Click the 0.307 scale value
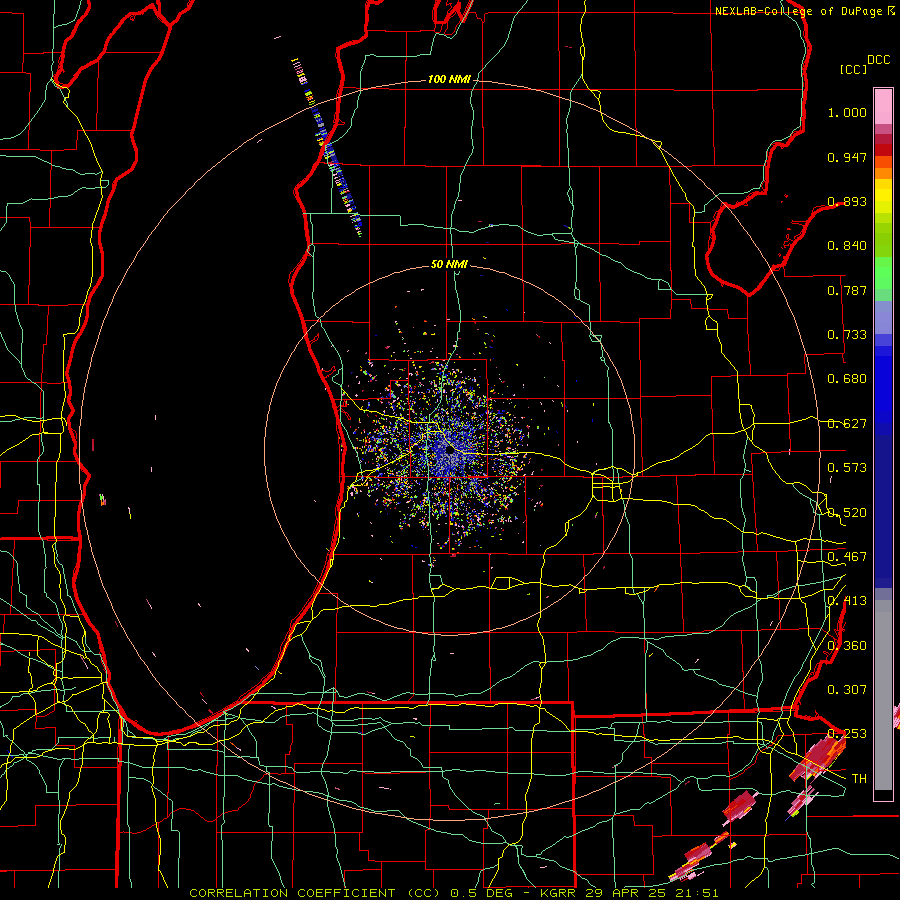 847,690
